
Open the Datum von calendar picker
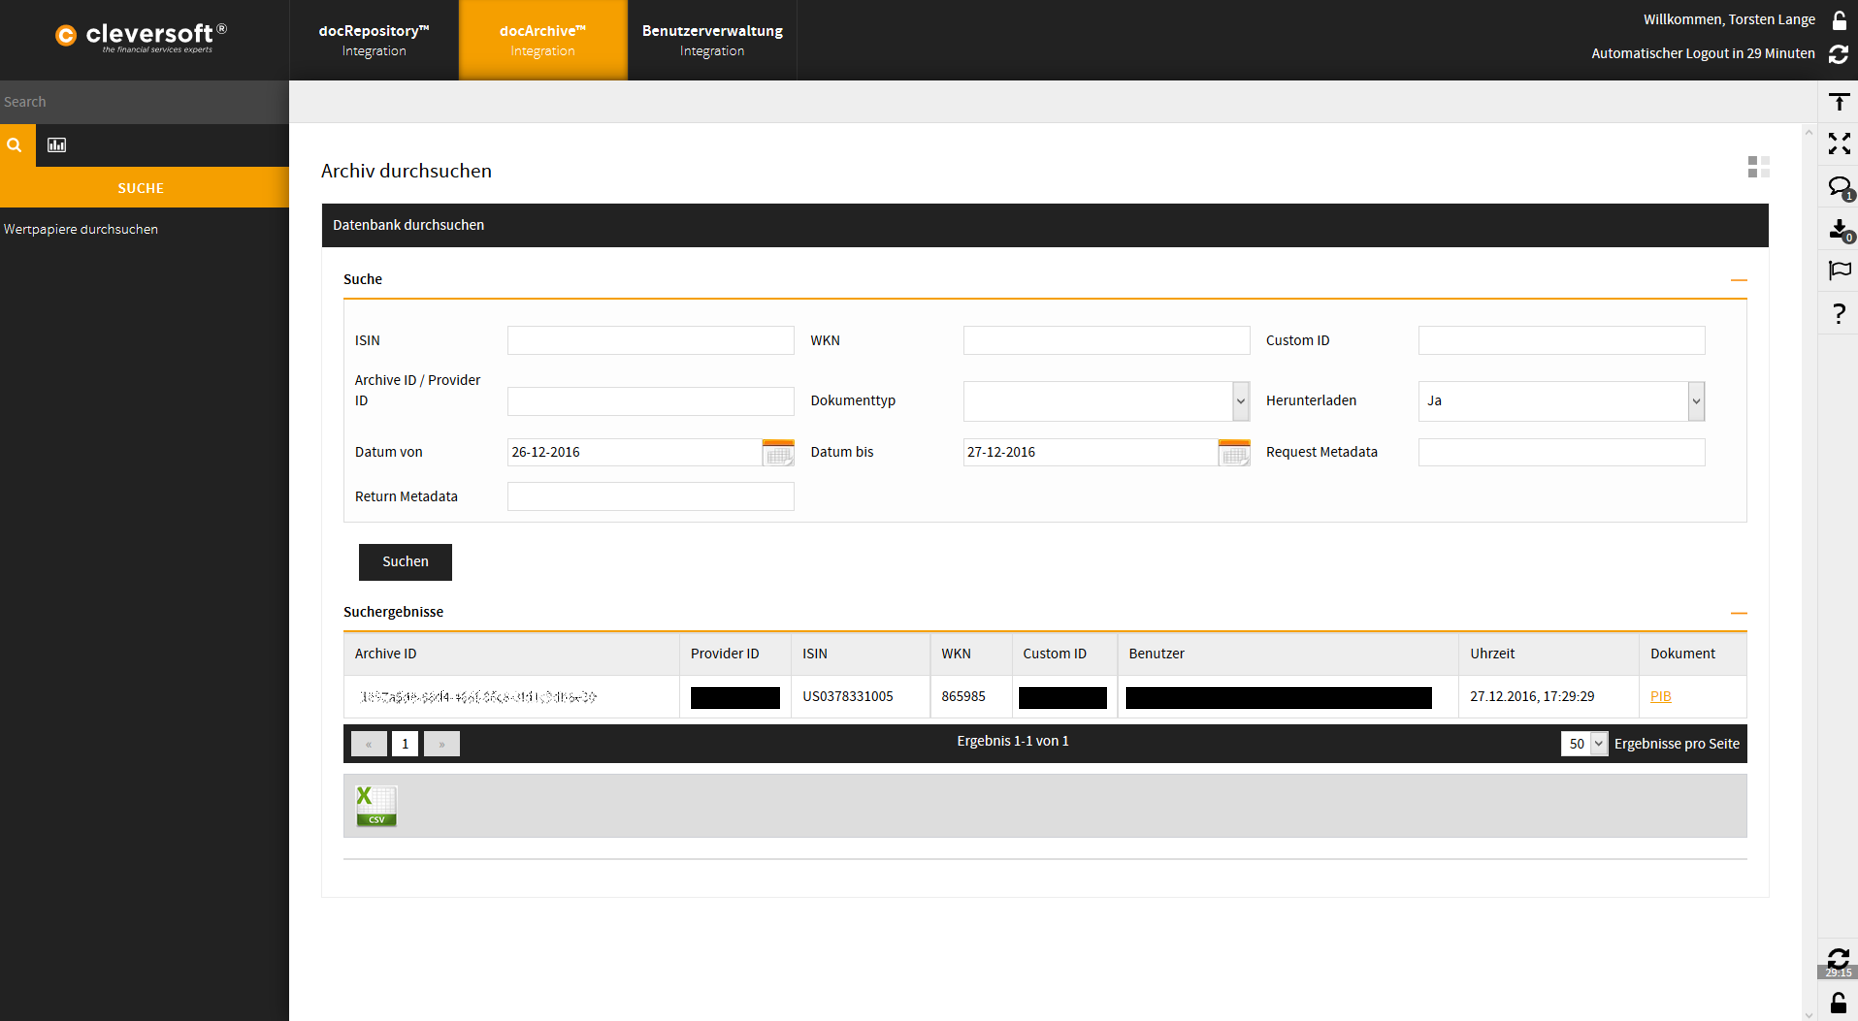778,453
